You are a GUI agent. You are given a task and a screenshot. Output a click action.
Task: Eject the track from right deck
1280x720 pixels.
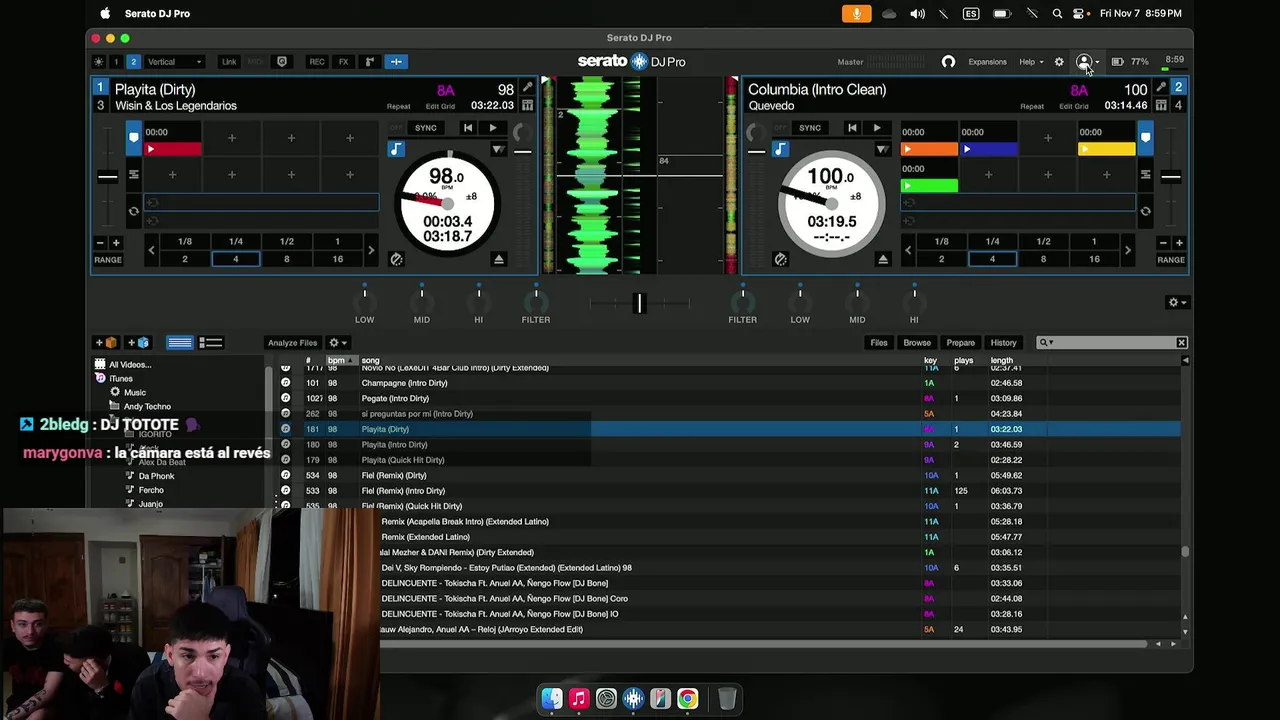(x=883, y=259)
